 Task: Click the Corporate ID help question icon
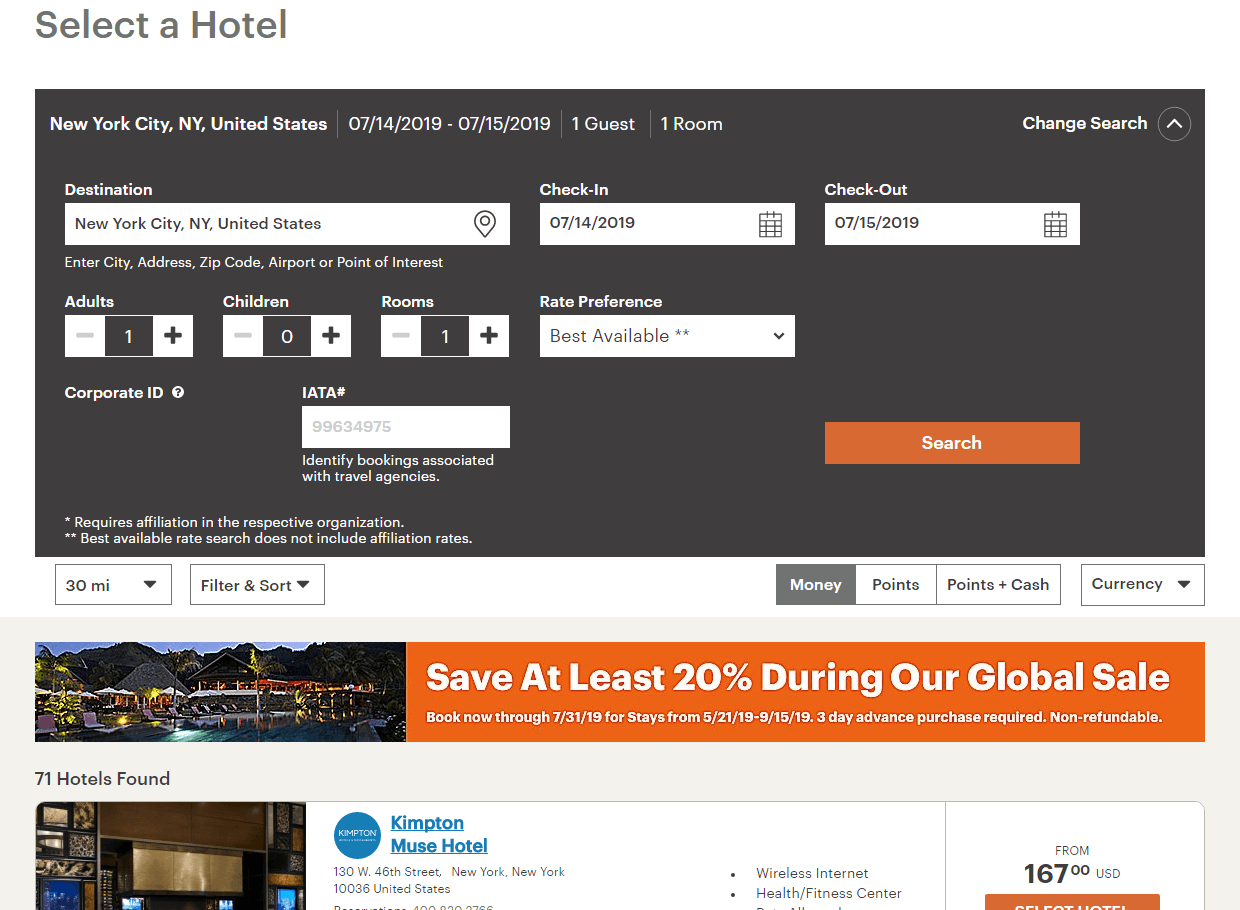[178, 393]
